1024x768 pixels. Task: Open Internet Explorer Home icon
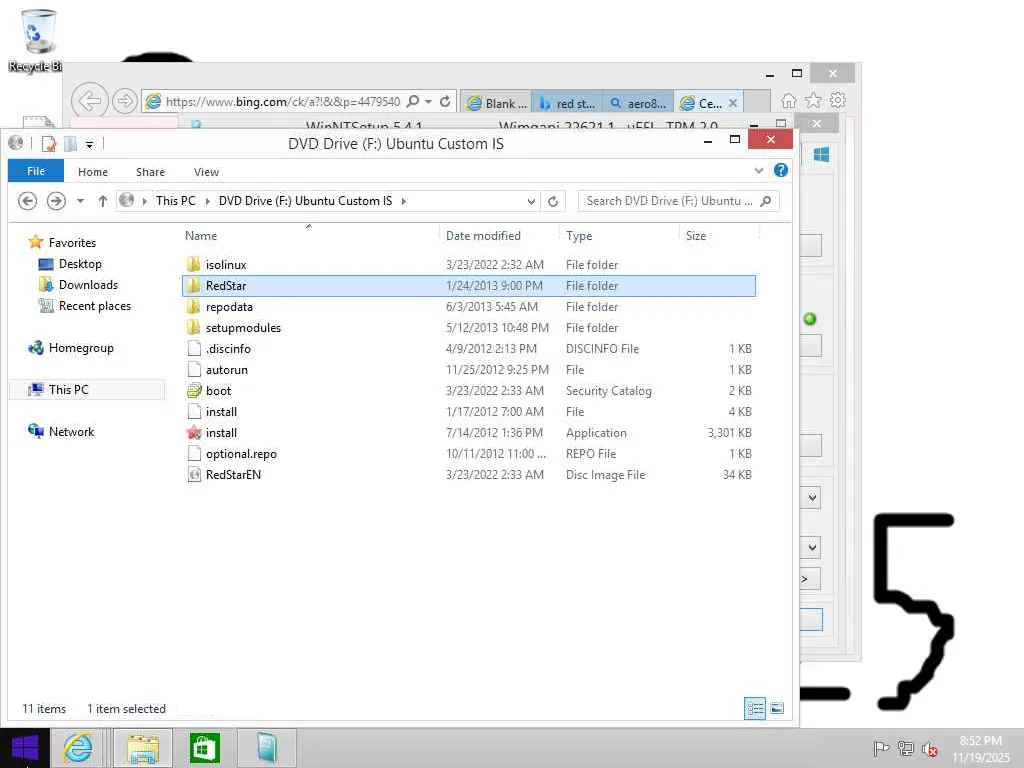789,101
